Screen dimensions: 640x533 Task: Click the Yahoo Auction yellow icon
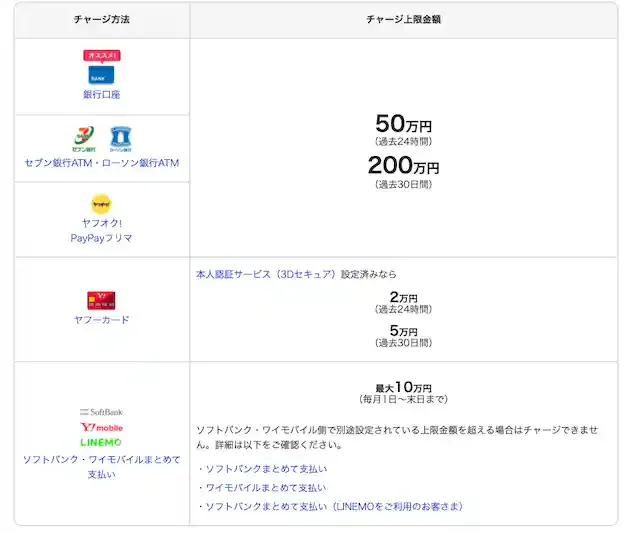(x=101, y=204)
